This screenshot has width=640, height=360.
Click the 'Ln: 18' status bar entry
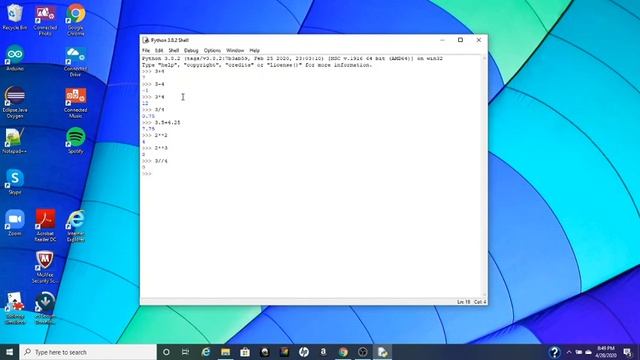pyautogui.click(x=463, y=302)
